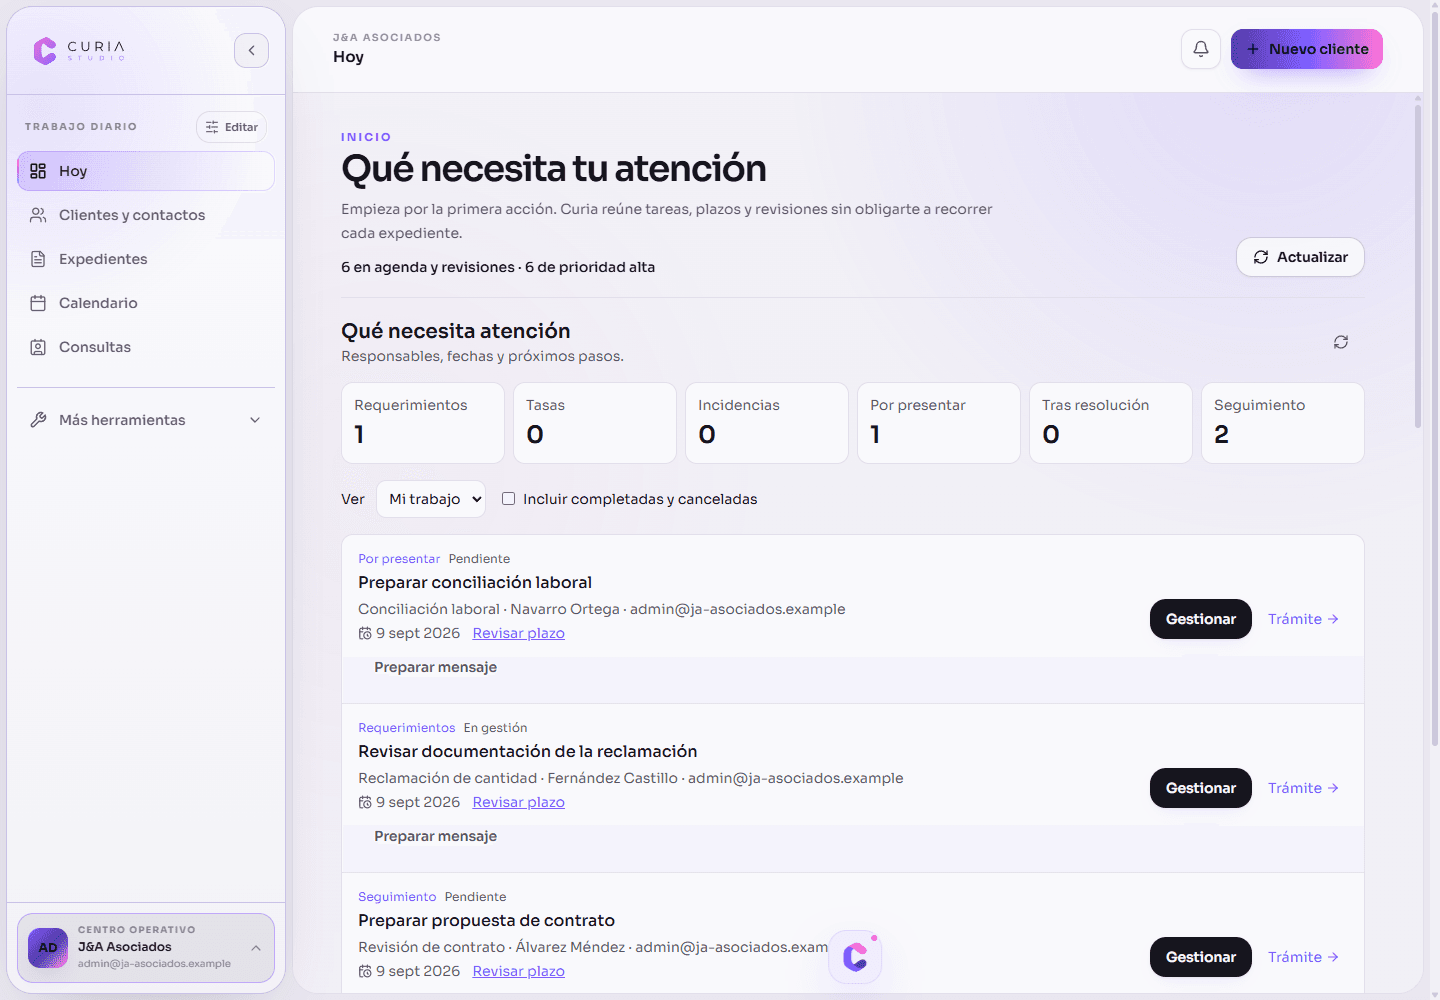Create a new client with Nuevo cliente
Image resolution: width=1440 pixels, height=1000 pixels.
point(1307,49)
